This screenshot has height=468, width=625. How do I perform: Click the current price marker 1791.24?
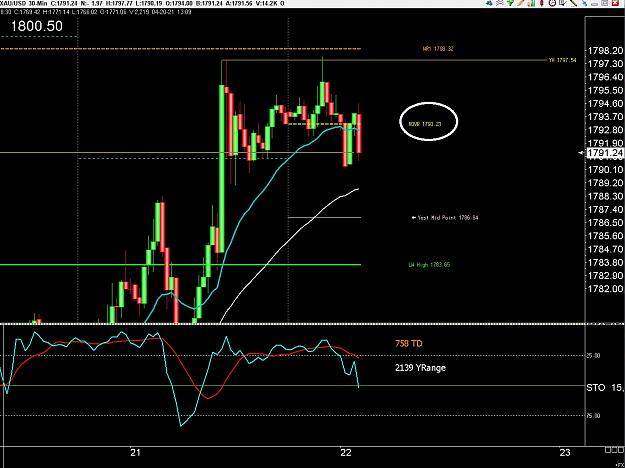605,153
